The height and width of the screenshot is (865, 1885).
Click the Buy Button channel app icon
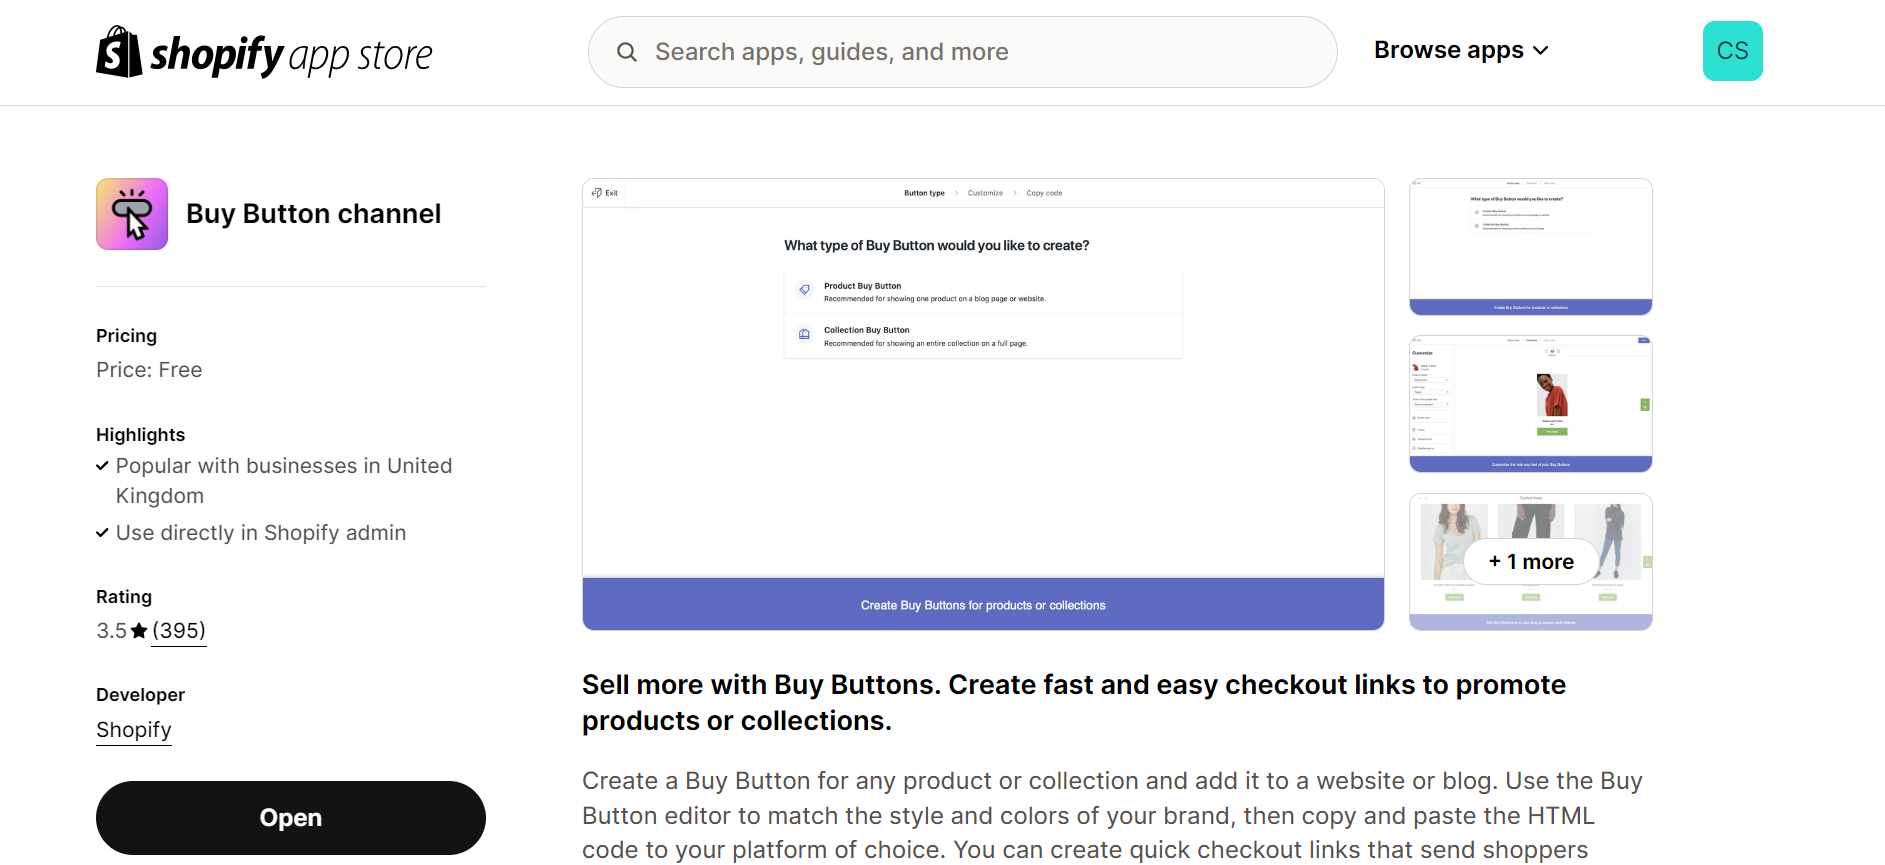(x=132, y=214)
